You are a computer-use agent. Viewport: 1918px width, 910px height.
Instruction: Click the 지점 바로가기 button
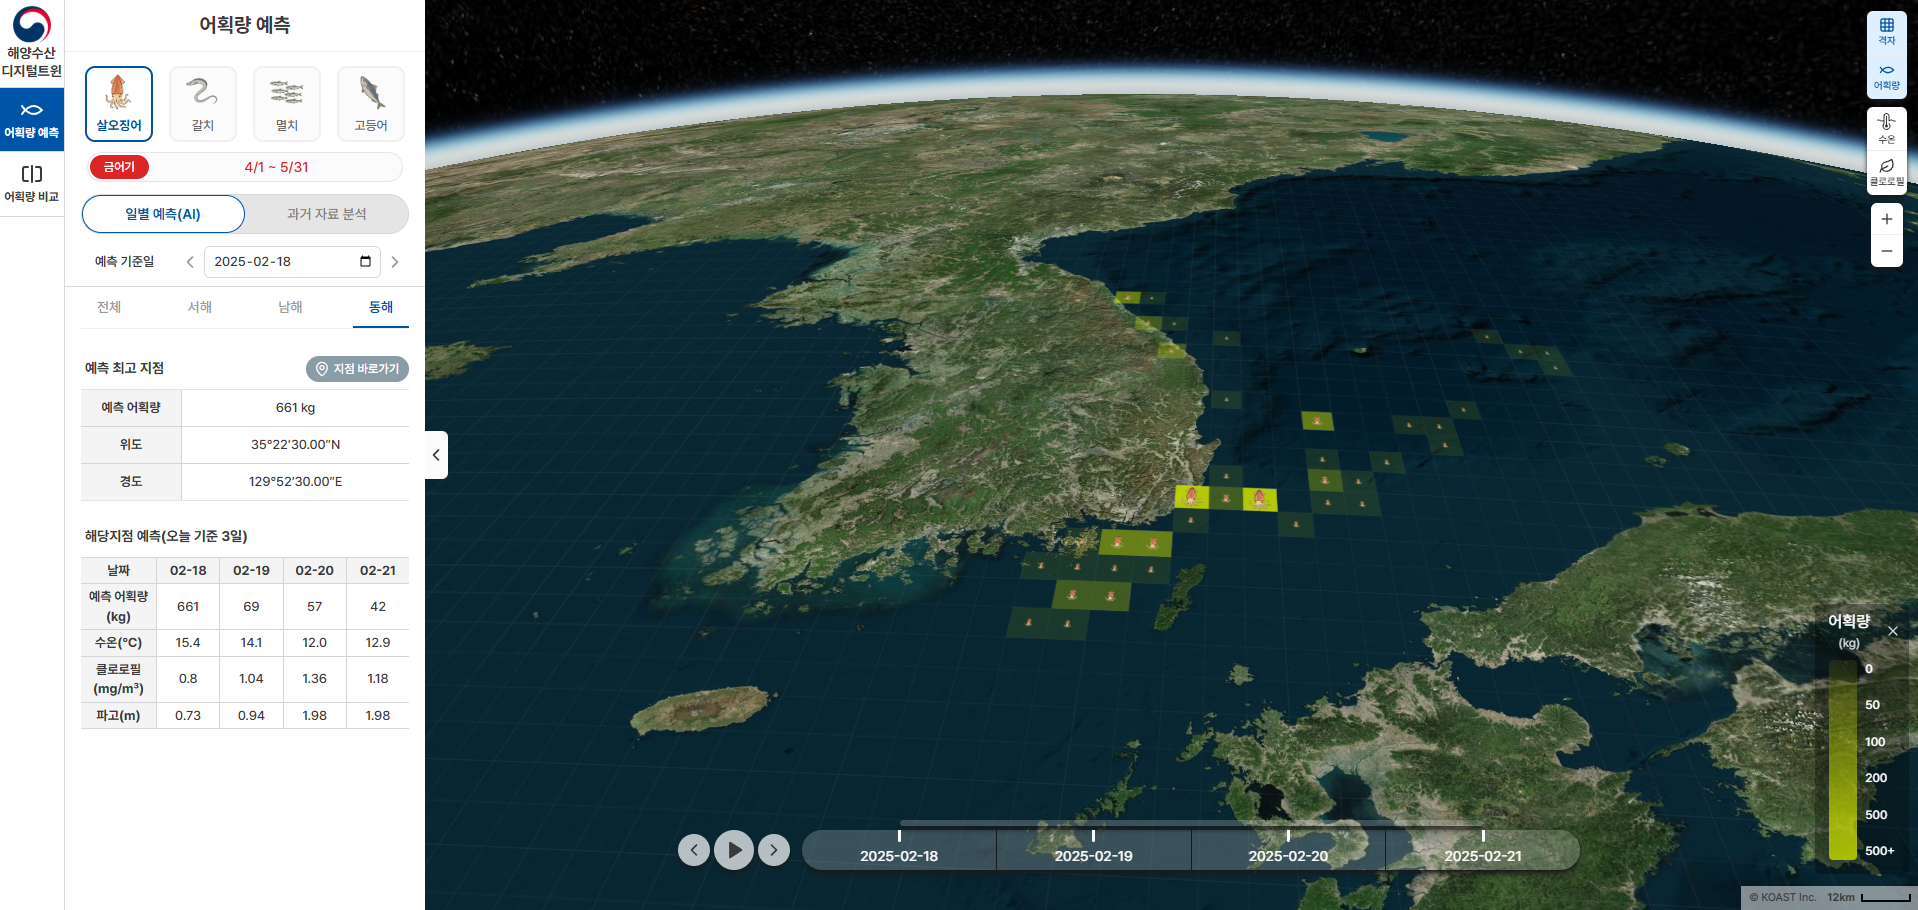coord(357,369)
